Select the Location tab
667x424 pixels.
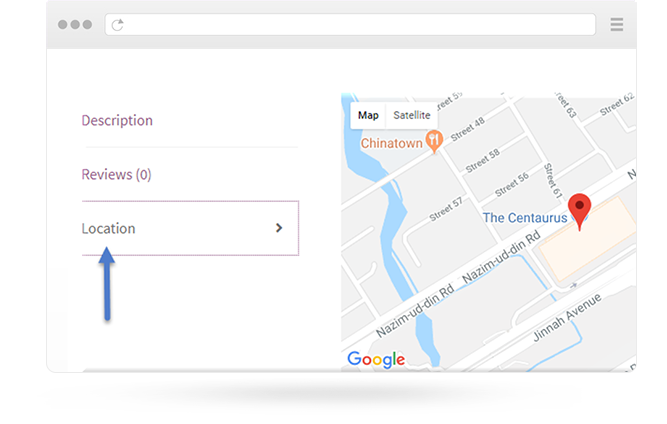(108, 228)
